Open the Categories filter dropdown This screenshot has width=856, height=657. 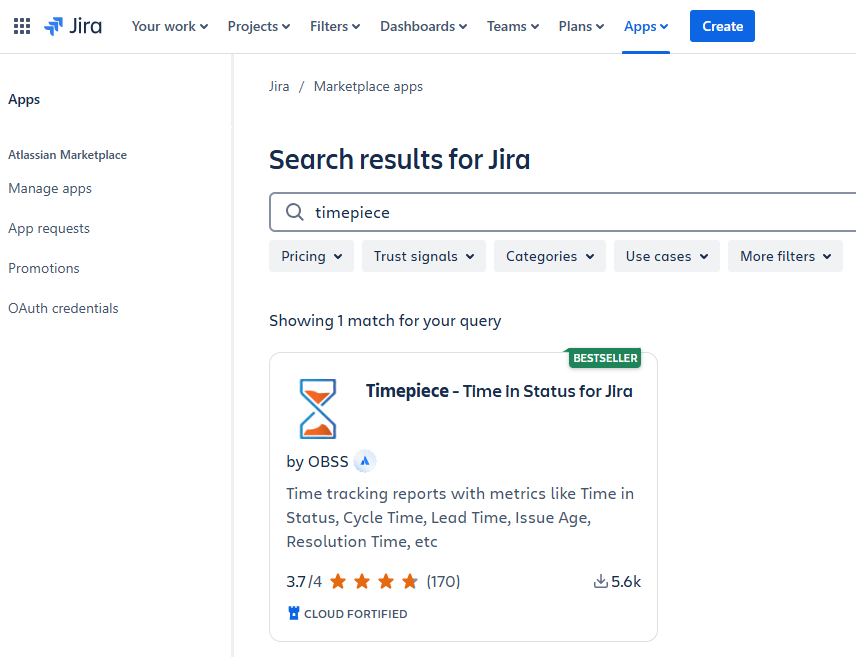550,256
